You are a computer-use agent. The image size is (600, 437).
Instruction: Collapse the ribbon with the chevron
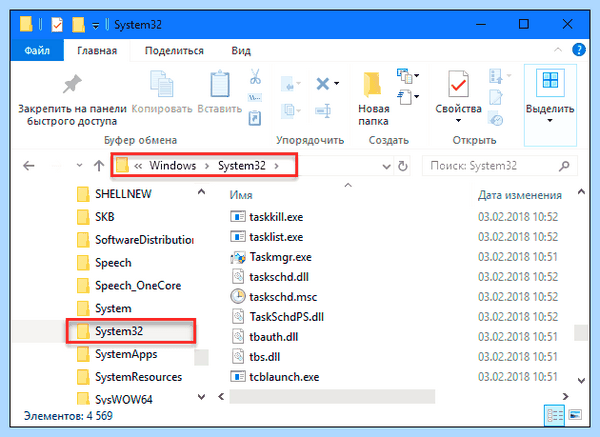[x=558, y=50]
